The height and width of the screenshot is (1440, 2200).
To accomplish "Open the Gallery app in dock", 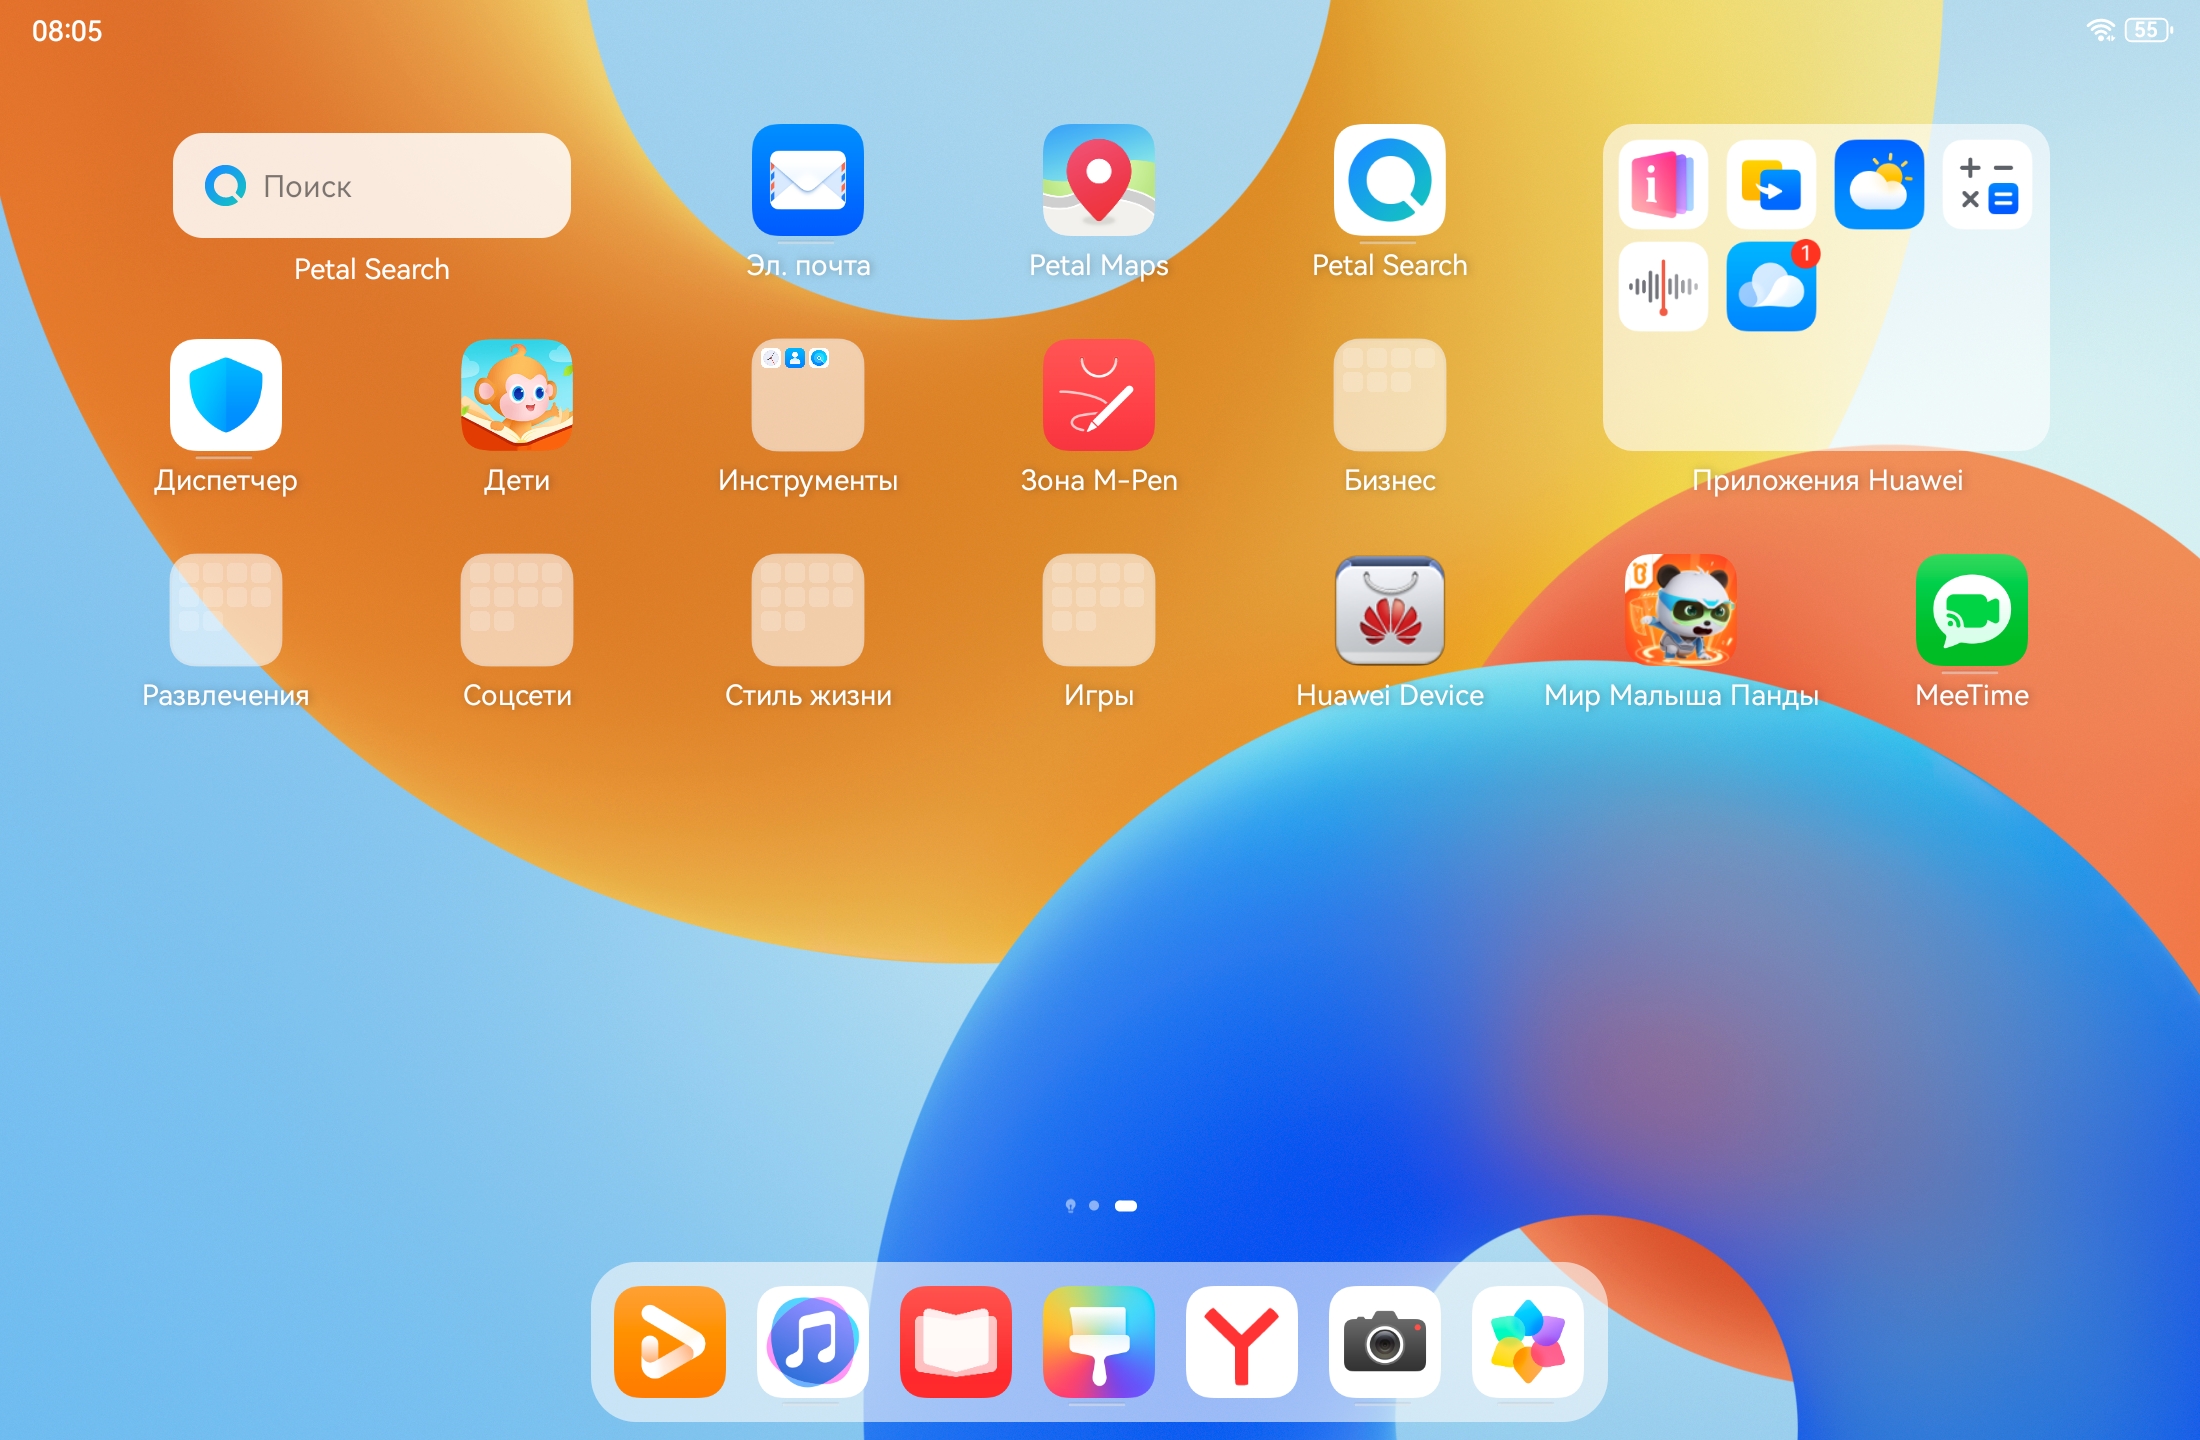I will [1528, 1342].
